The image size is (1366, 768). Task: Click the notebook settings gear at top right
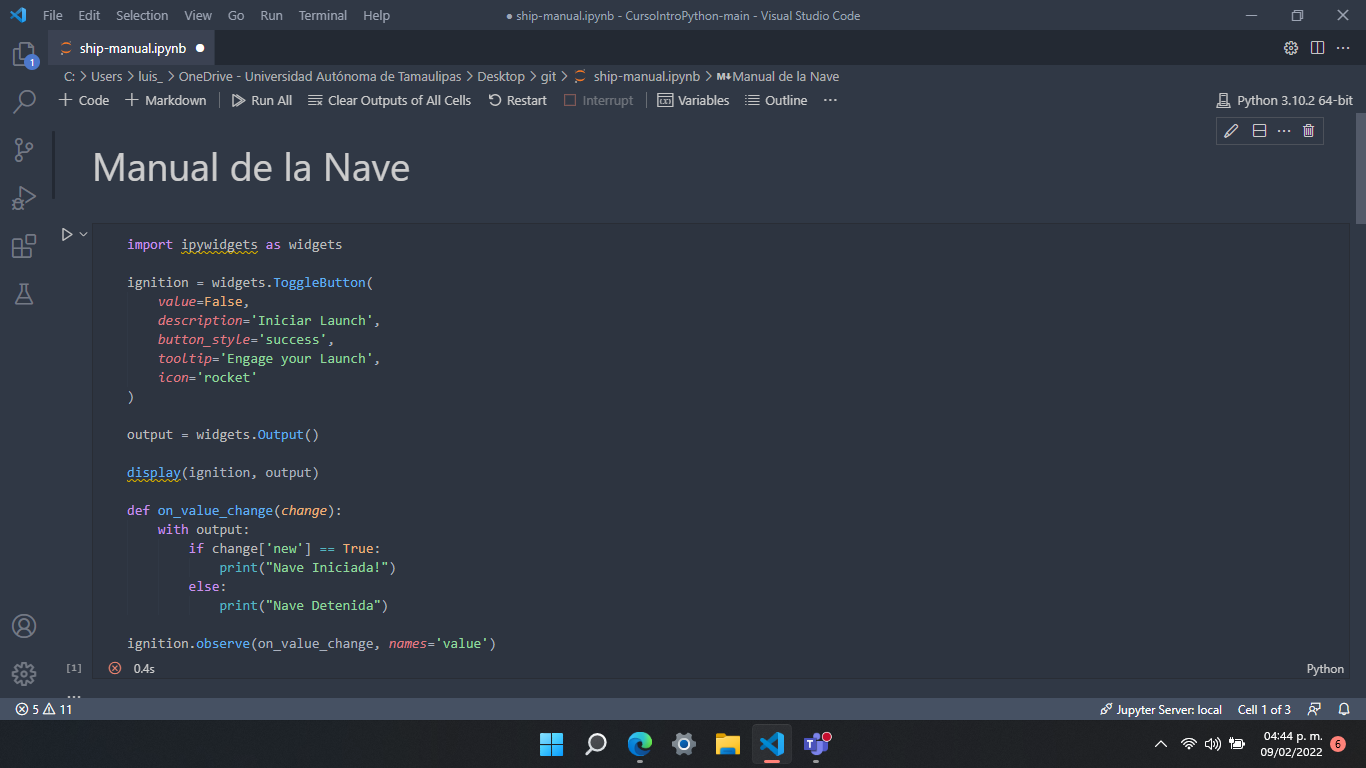pyautogui.click(x=1291, y=48)
